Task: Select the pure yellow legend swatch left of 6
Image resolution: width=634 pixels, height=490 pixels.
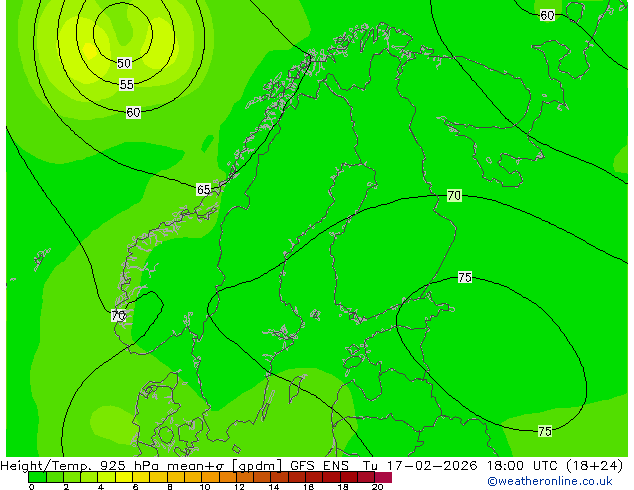Action: (124, 477)
